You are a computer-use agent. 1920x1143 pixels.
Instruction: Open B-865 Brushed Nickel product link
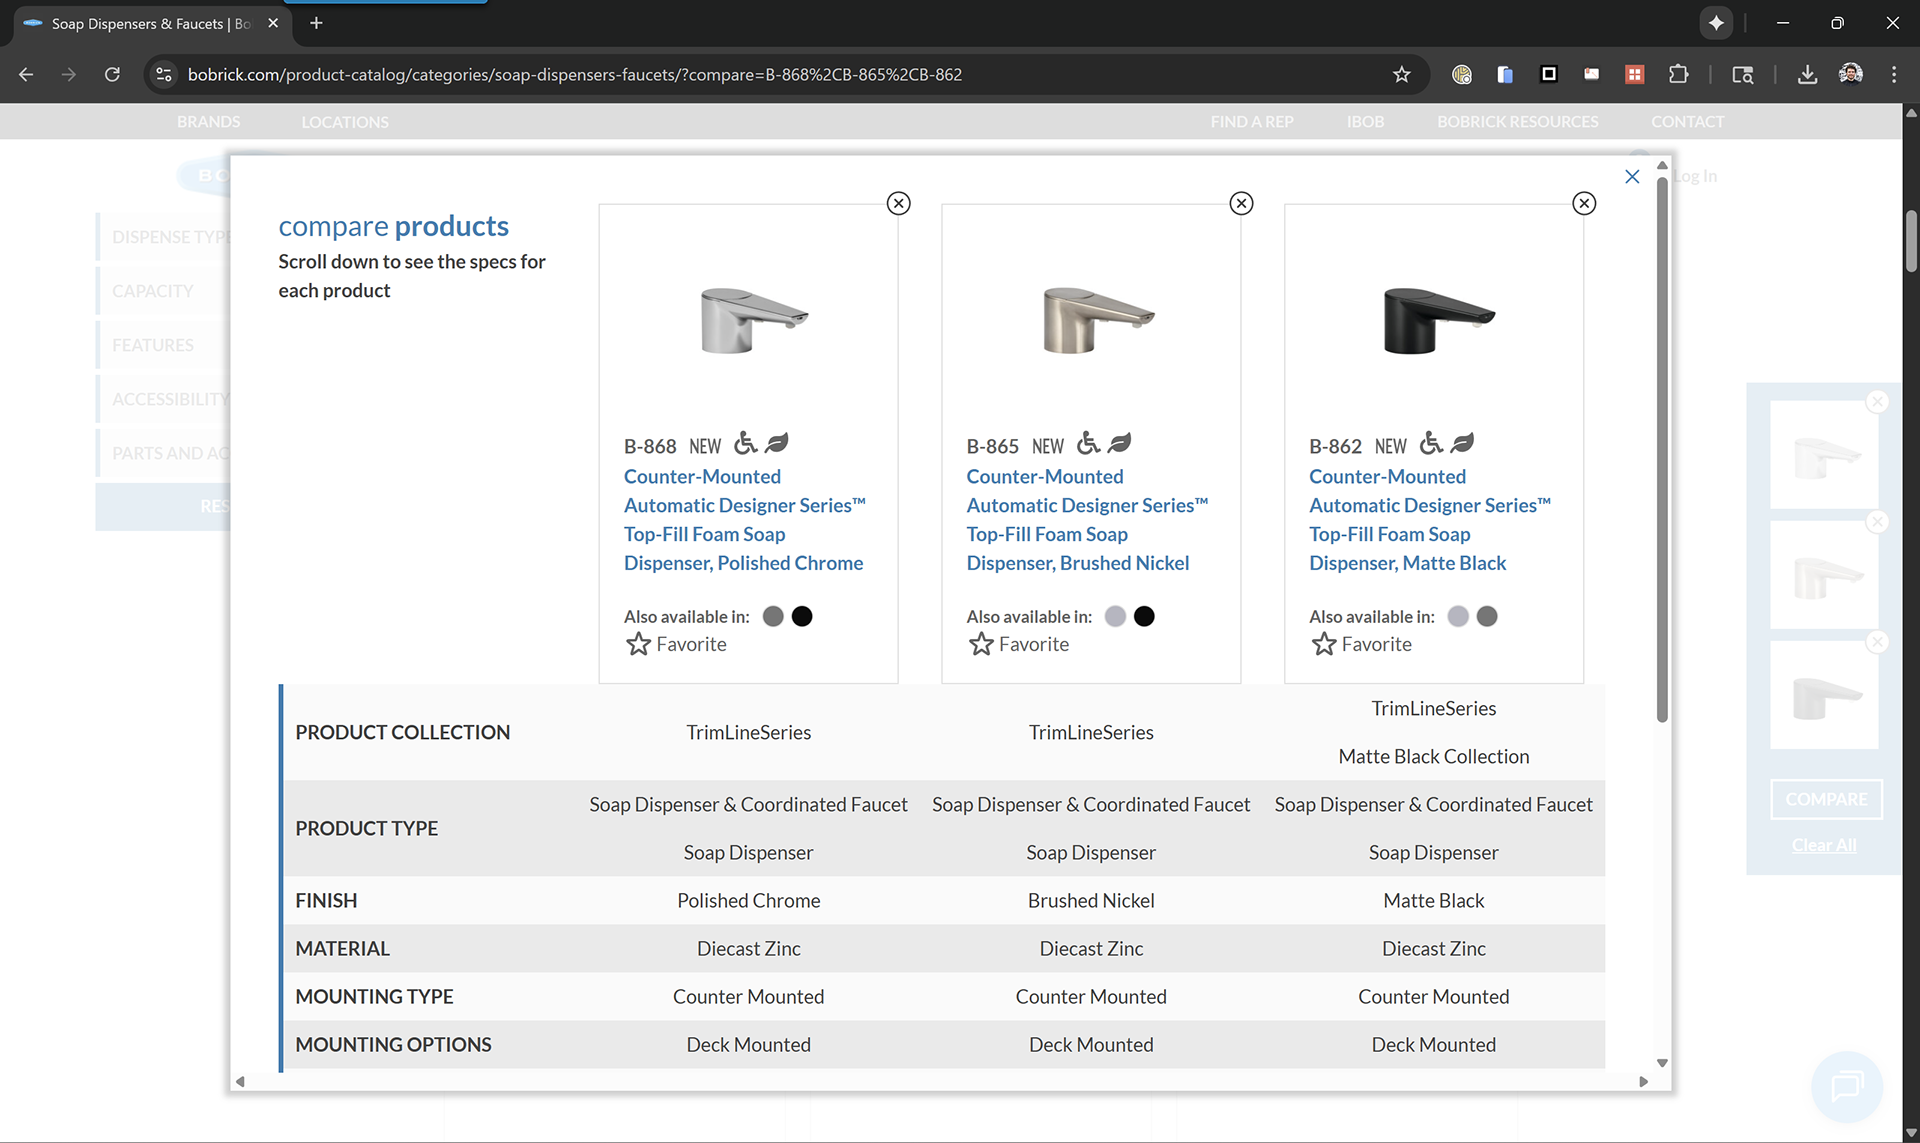point(1086,520)
